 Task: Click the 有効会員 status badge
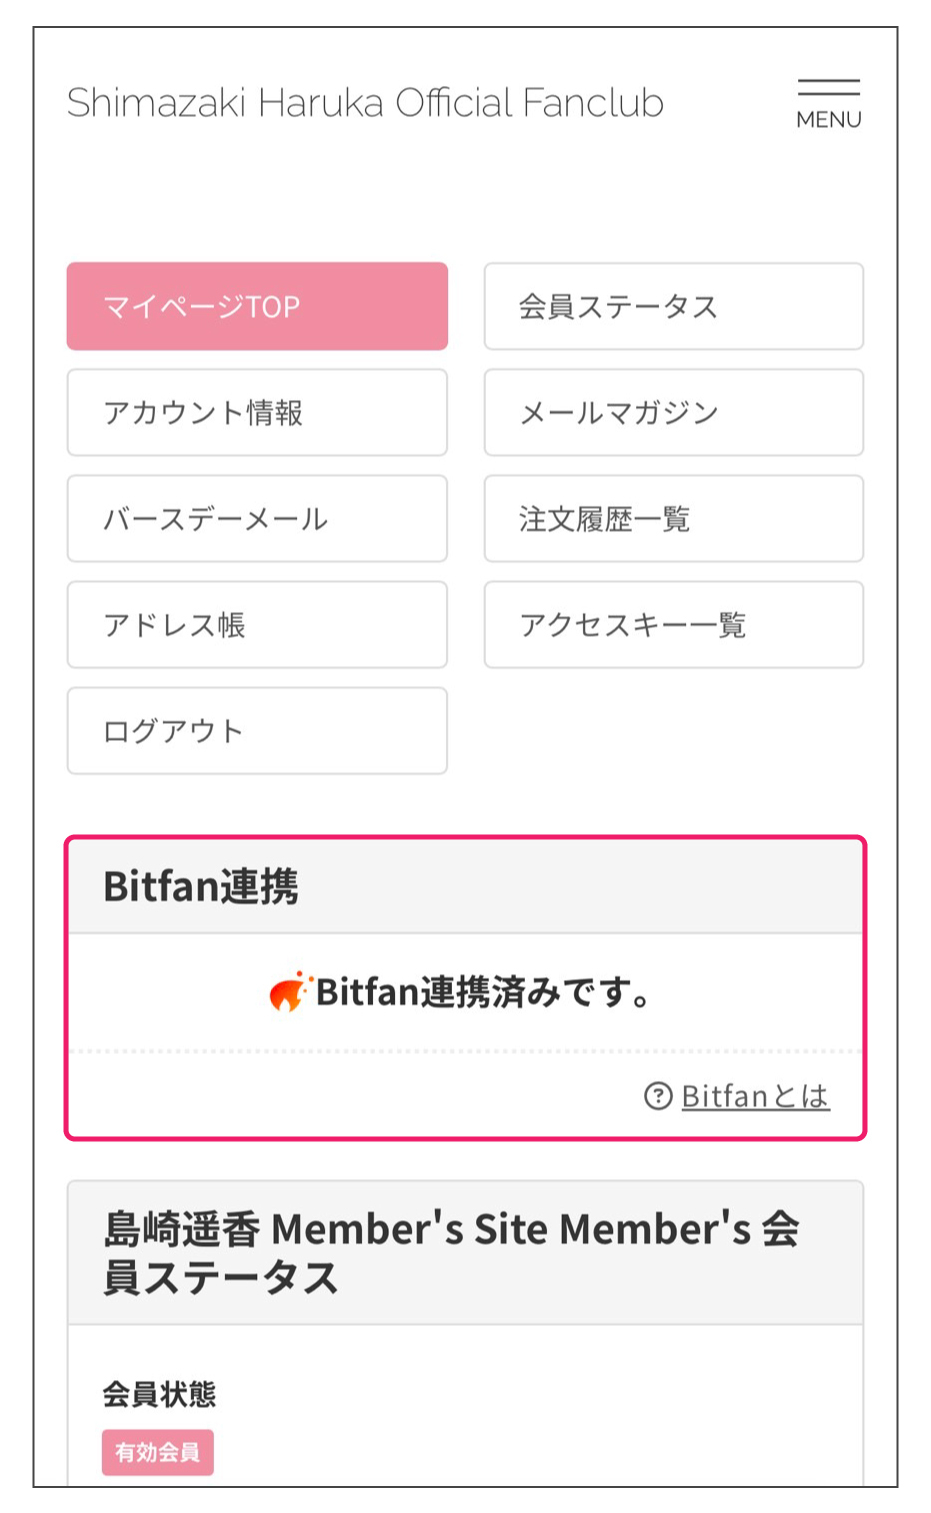click(x=158, y=1452)
